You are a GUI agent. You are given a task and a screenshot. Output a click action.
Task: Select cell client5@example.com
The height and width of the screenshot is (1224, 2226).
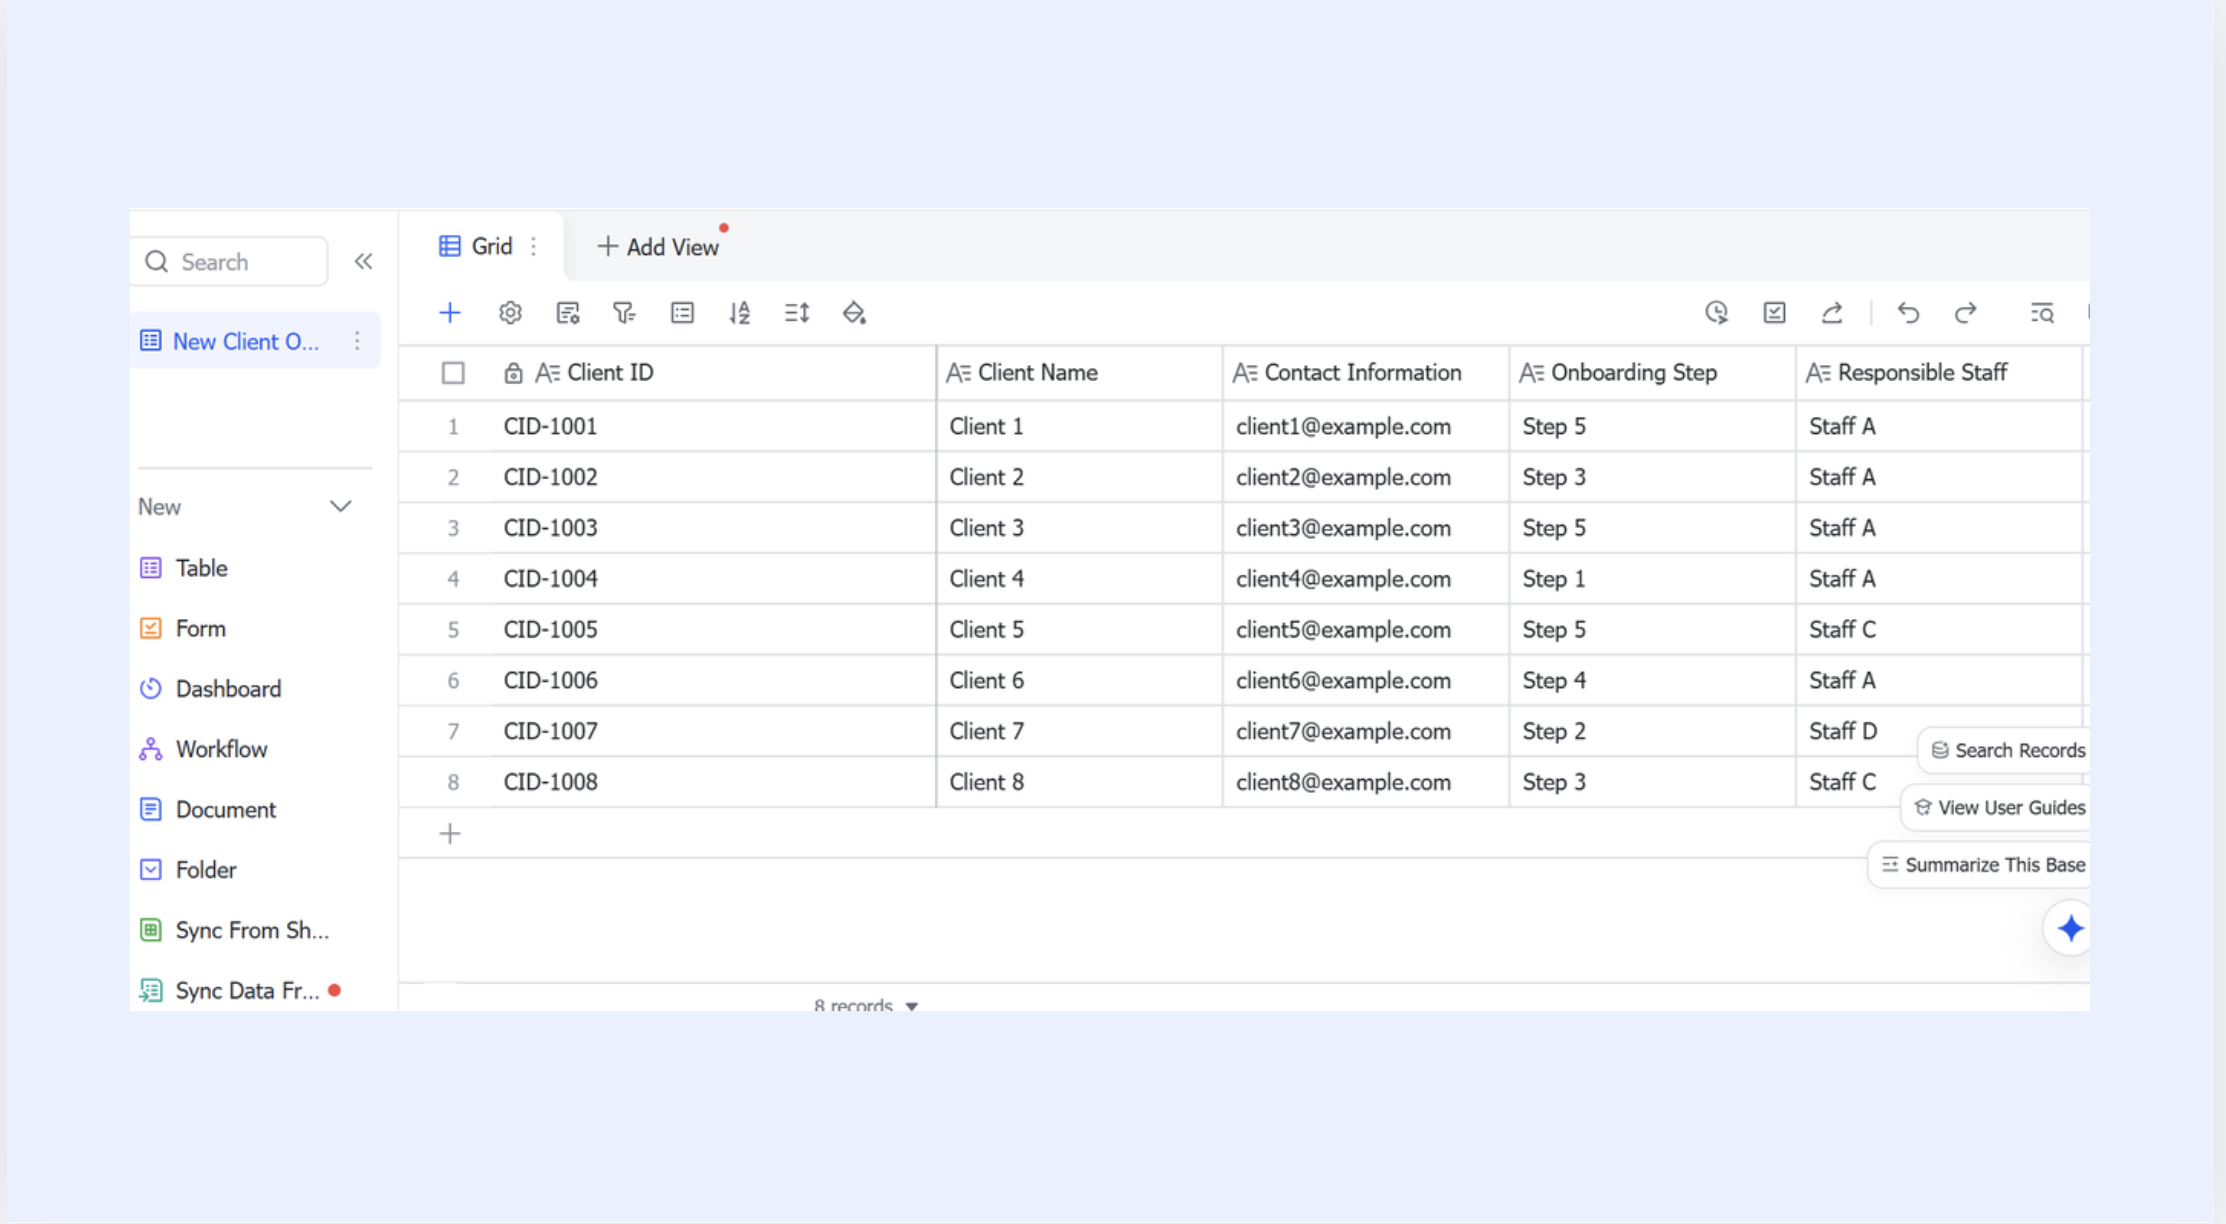[1366, 629]
